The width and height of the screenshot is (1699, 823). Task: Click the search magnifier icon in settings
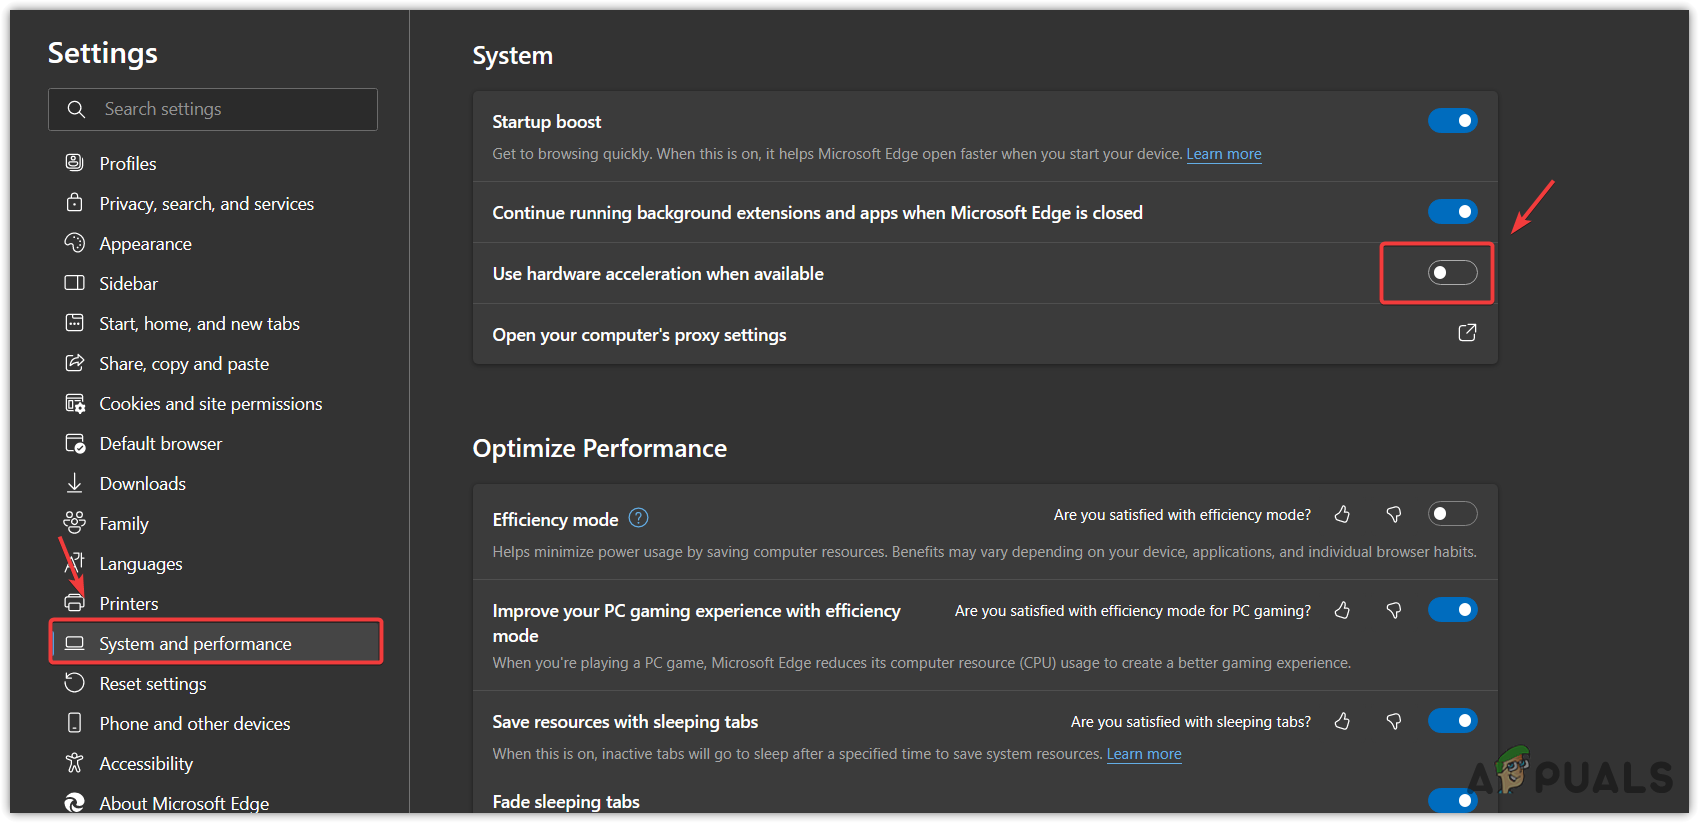click(x=76, y=109)
